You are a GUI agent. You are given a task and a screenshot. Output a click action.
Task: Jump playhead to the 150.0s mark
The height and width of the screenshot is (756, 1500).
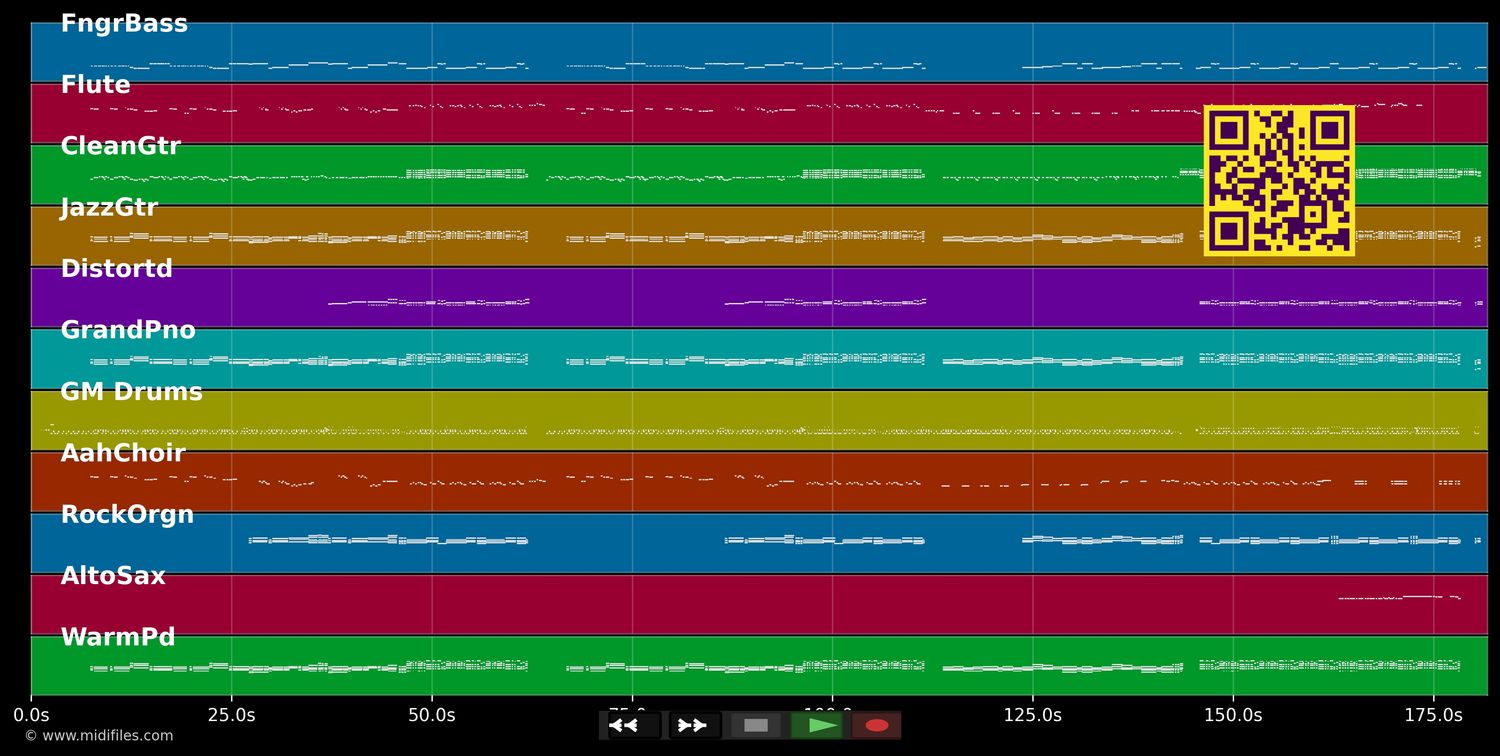tap(1232, 715)
